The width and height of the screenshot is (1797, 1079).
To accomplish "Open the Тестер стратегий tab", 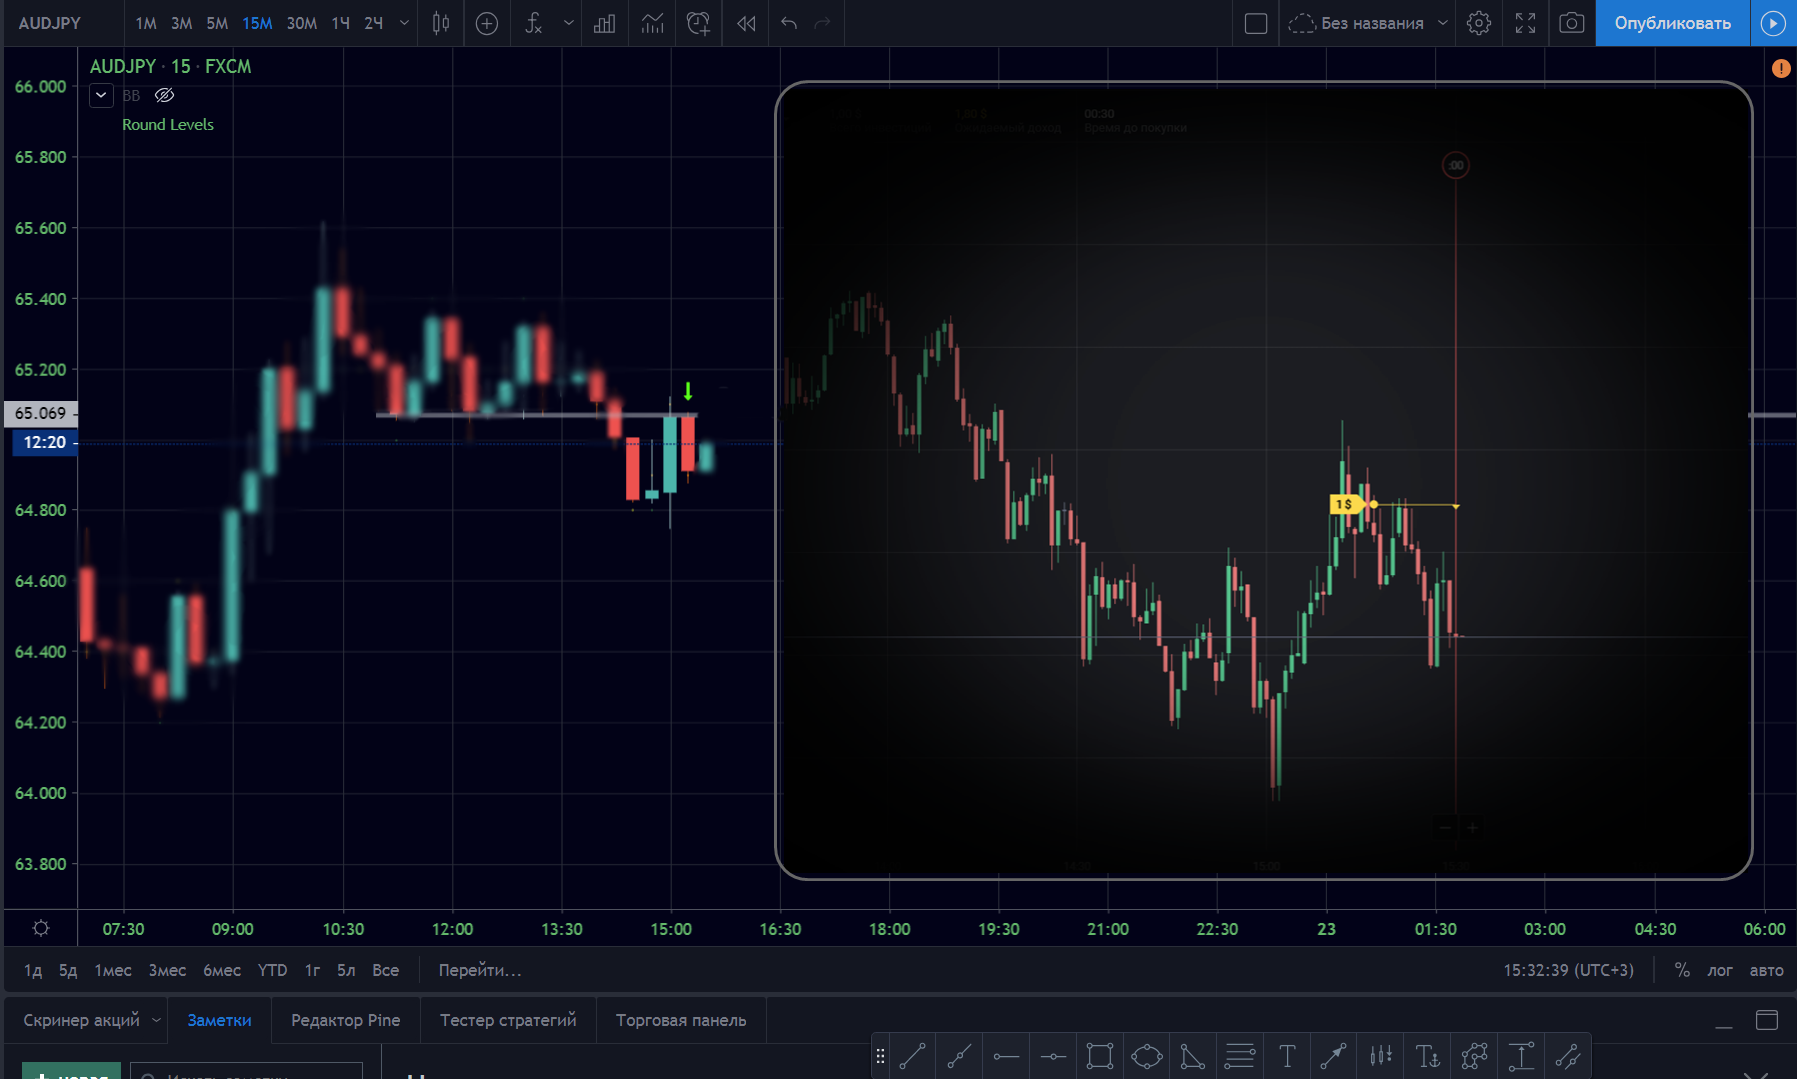I will pos(508,1020).
